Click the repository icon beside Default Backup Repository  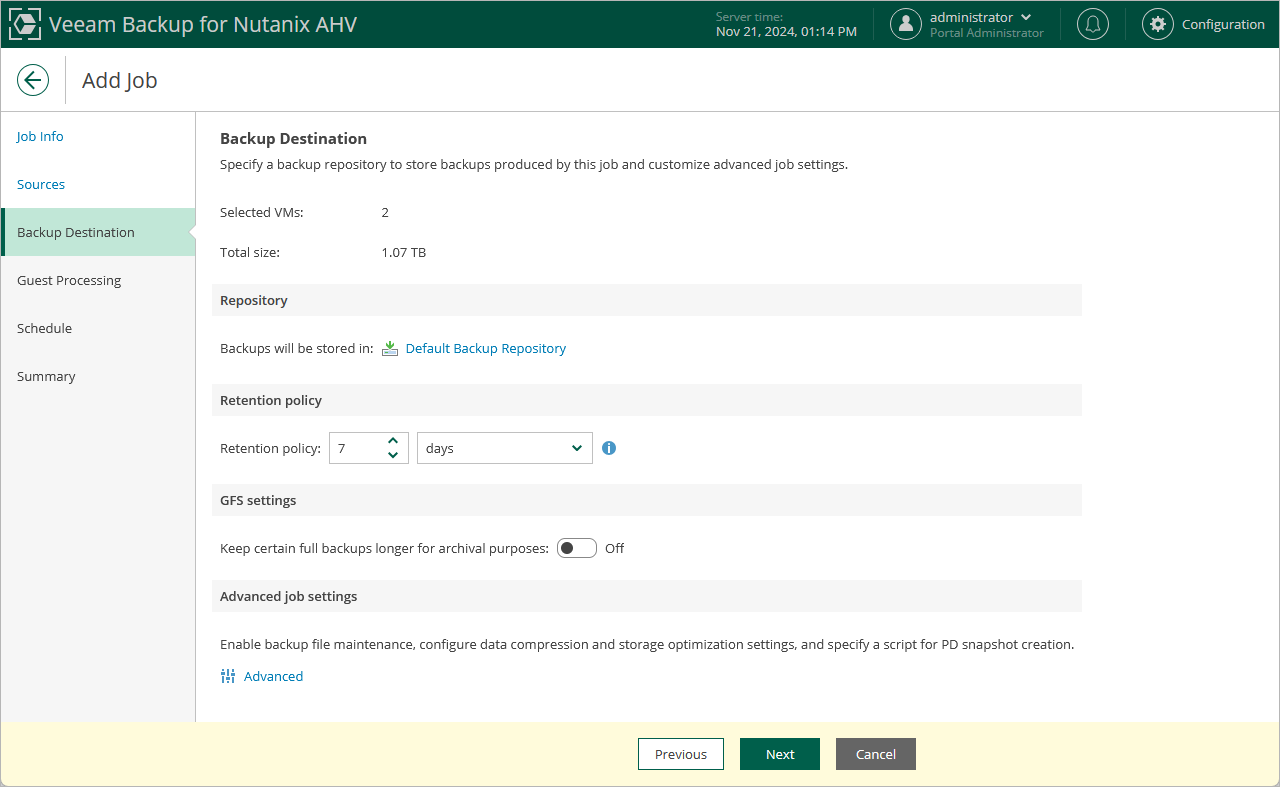[390, 348]
